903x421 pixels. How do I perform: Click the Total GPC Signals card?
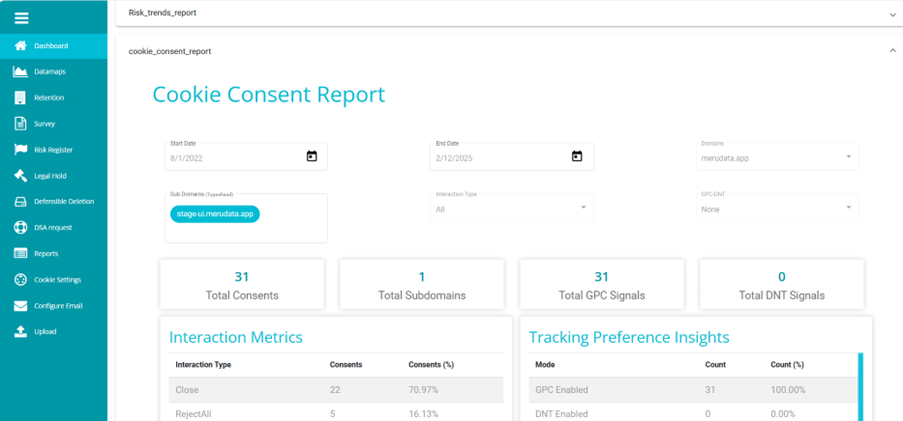pyautogui.click(x=602, y=284)
